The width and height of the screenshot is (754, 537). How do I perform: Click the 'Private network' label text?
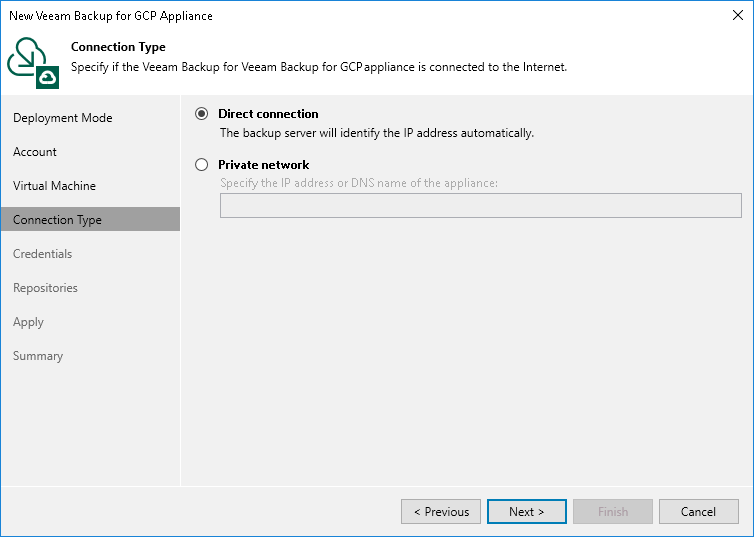[264, 165]
